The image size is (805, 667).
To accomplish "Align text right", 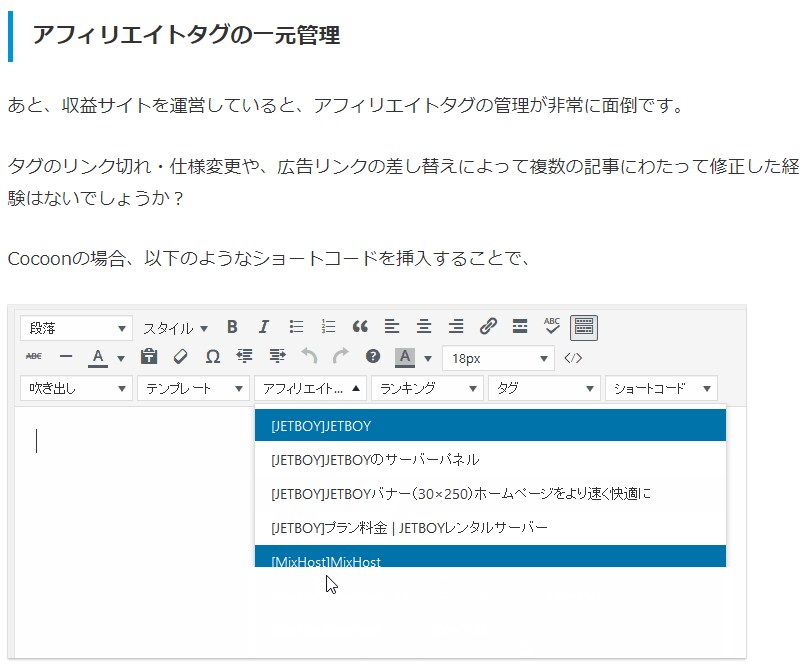I will click(x=456, y=327).
